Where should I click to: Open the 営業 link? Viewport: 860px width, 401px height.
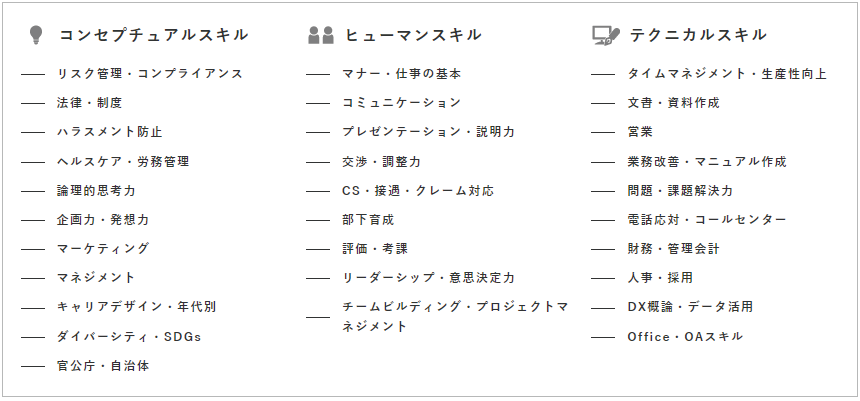[x=640, y=132]
